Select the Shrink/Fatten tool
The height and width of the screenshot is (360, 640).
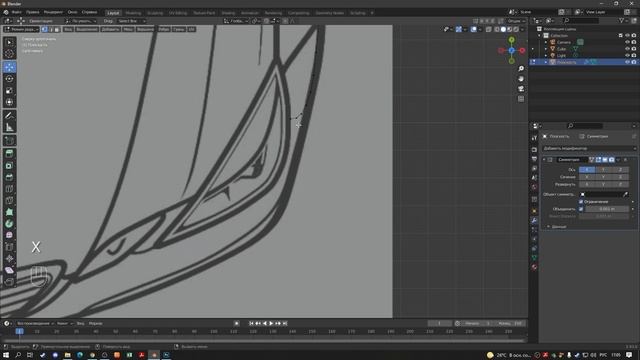[x=9, y=258]
